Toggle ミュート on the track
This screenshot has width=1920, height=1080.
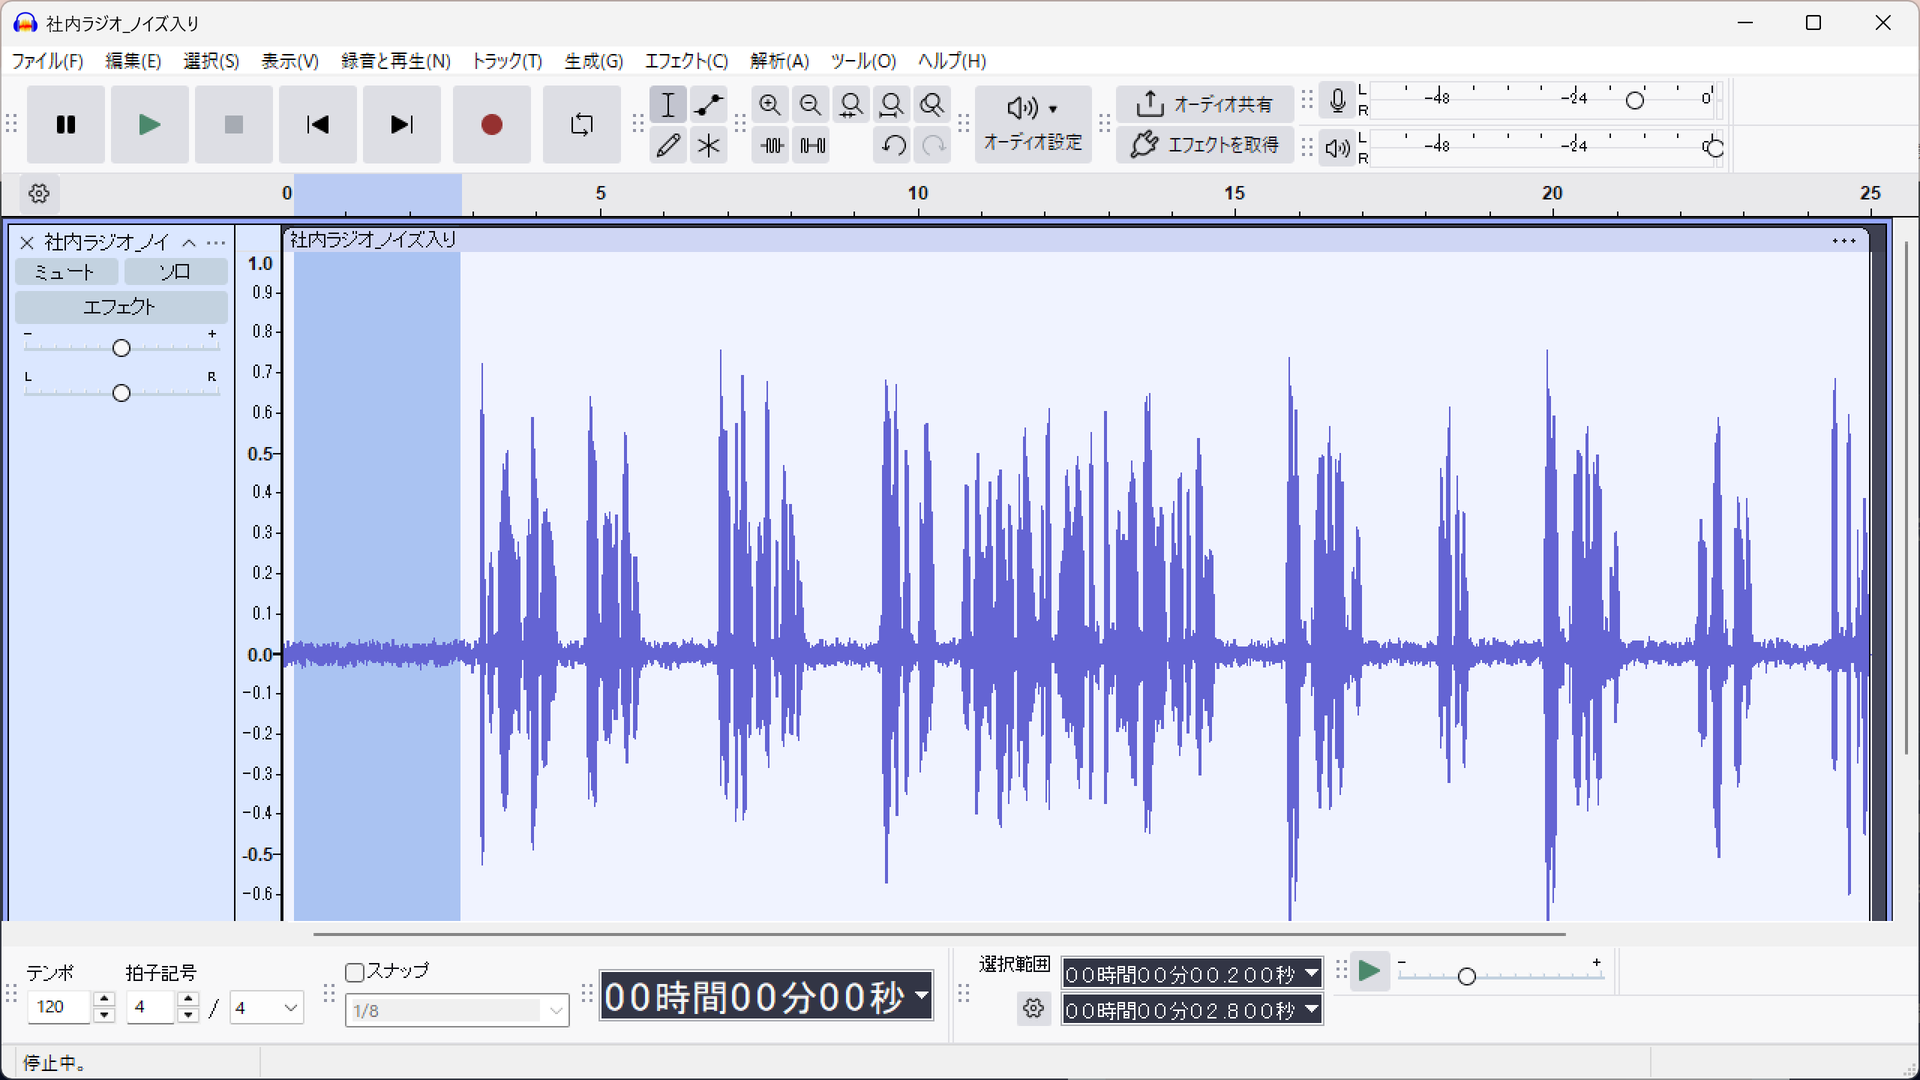(x=66, y=272)
